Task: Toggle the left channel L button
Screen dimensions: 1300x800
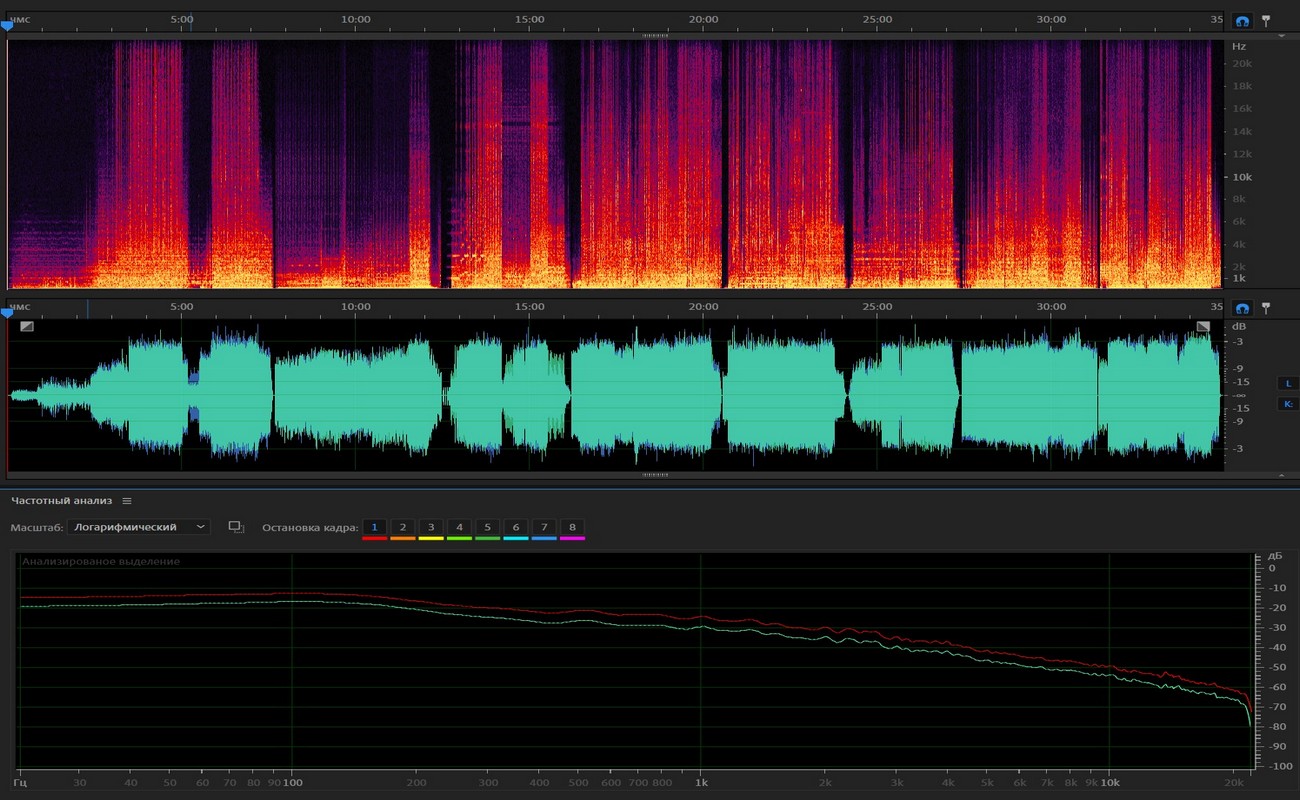Action: [1288, 383]
